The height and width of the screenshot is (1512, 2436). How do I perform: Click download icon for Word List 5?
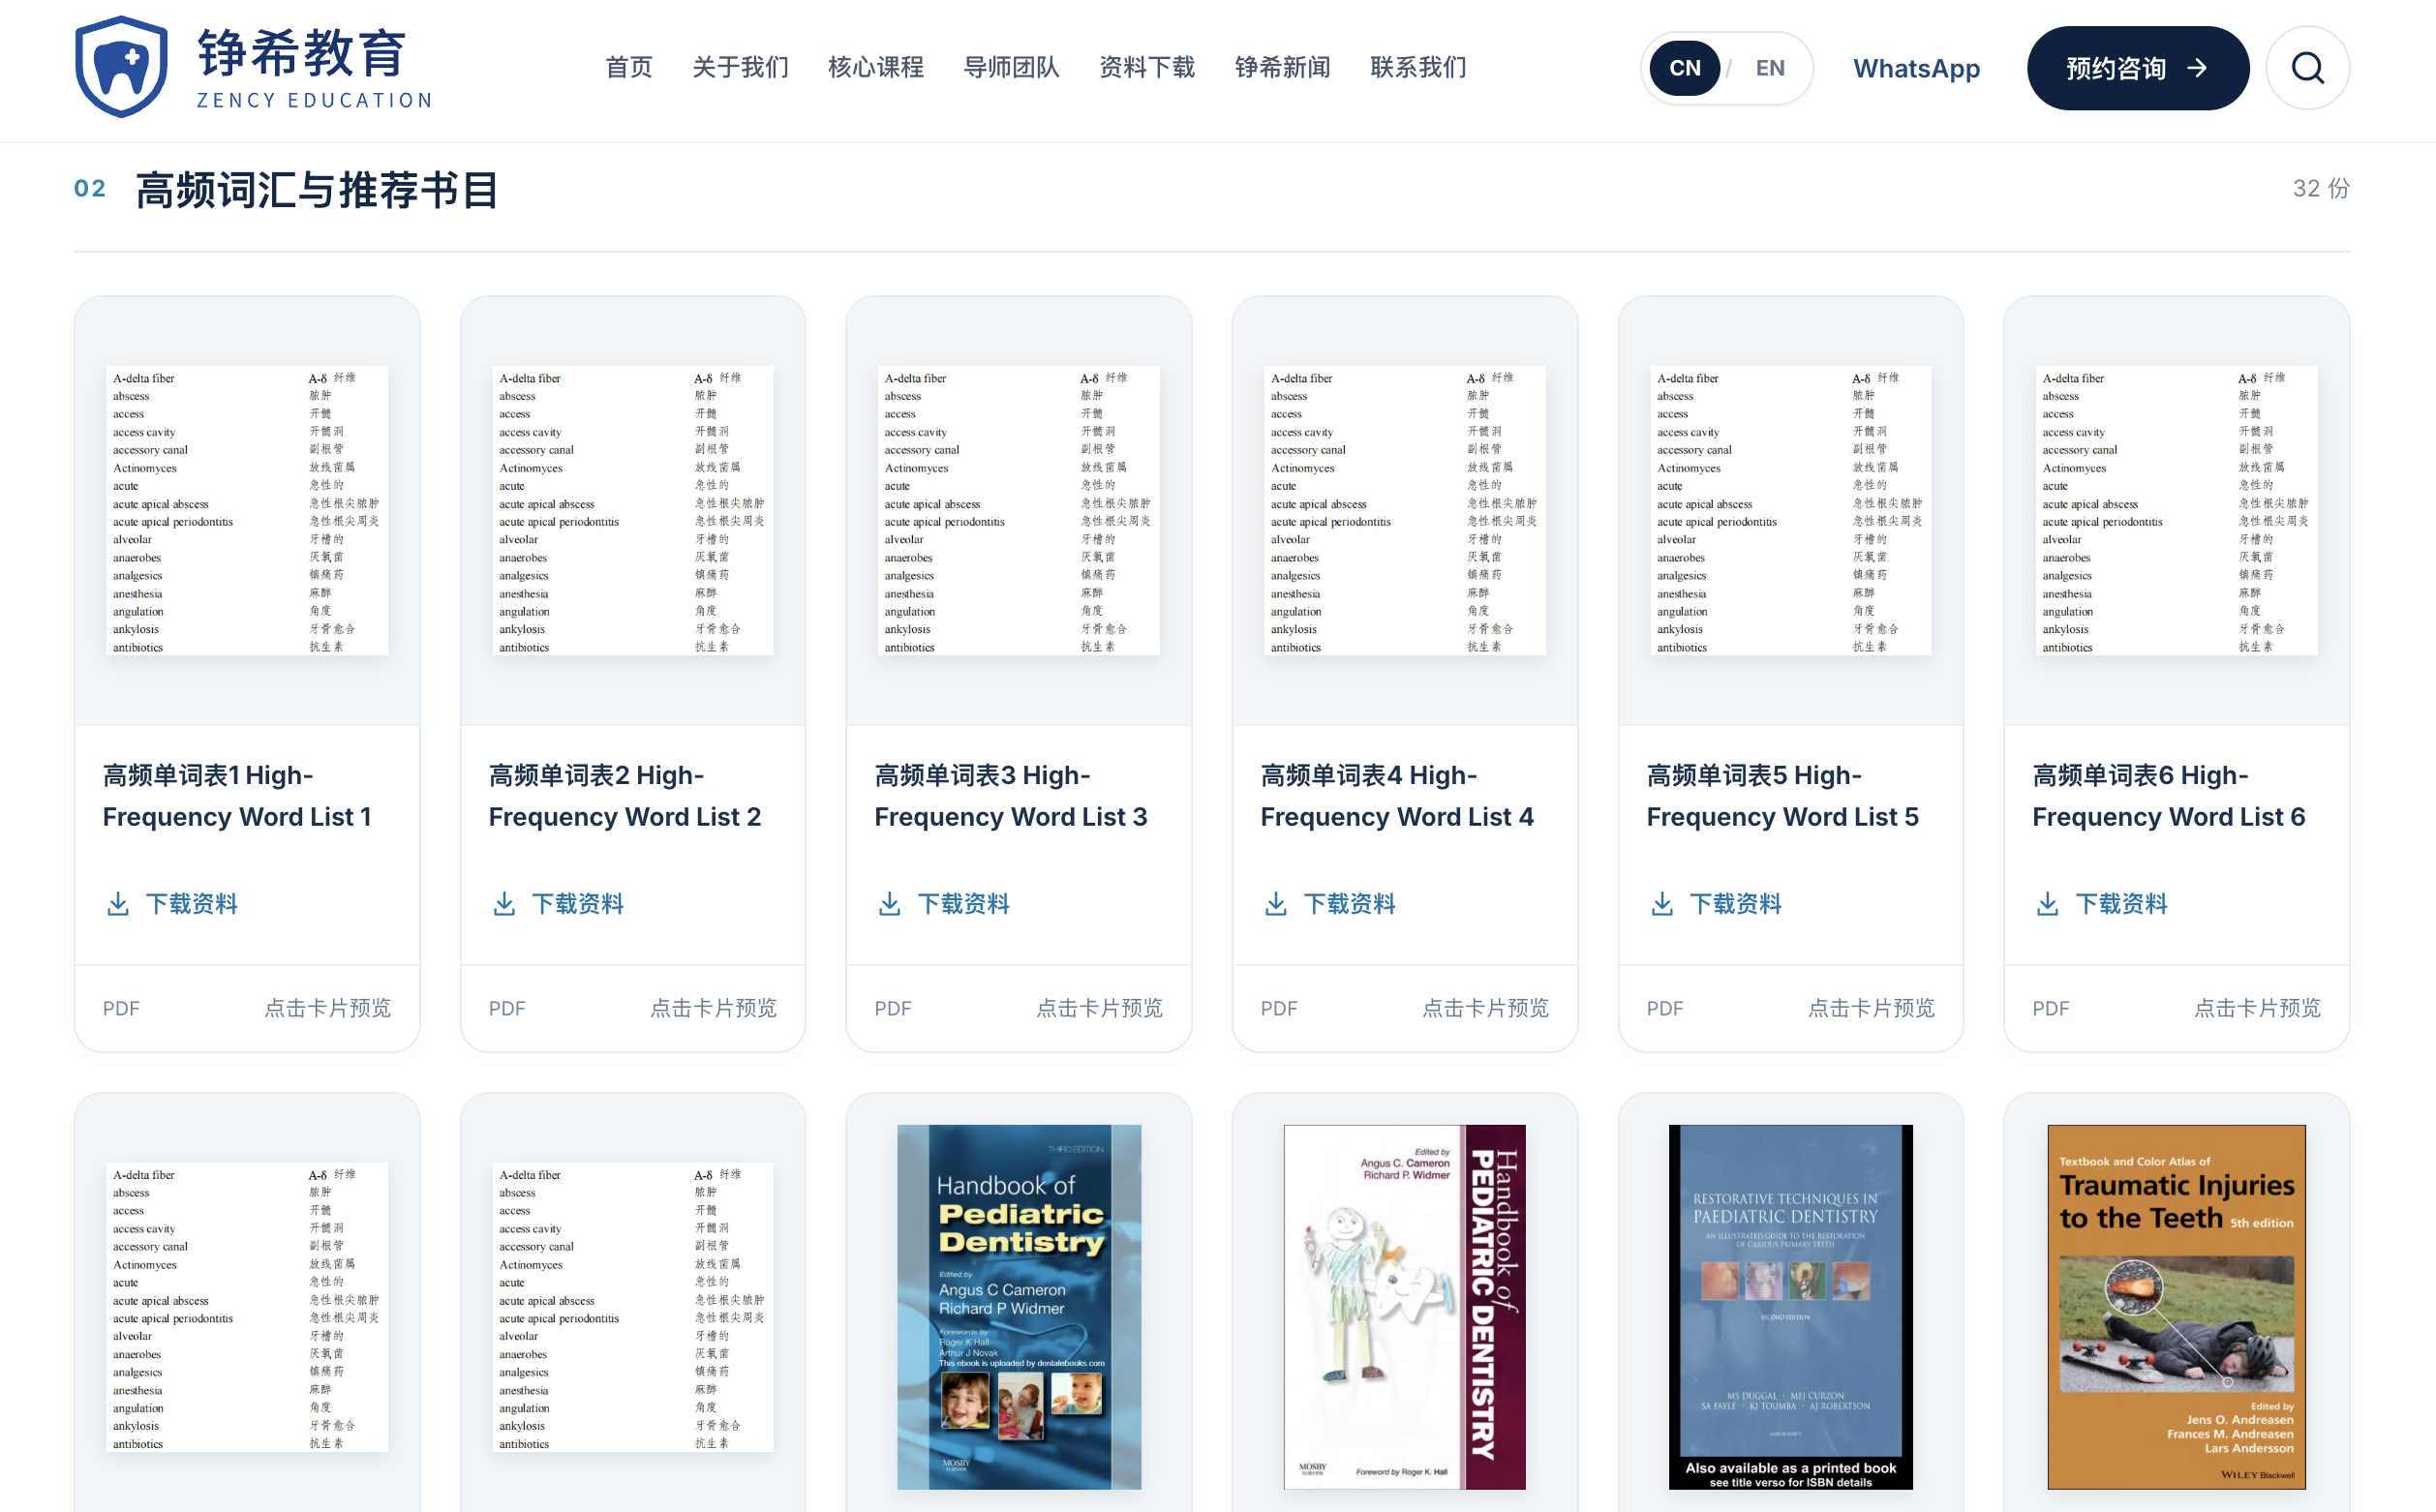click(1661, 904)
